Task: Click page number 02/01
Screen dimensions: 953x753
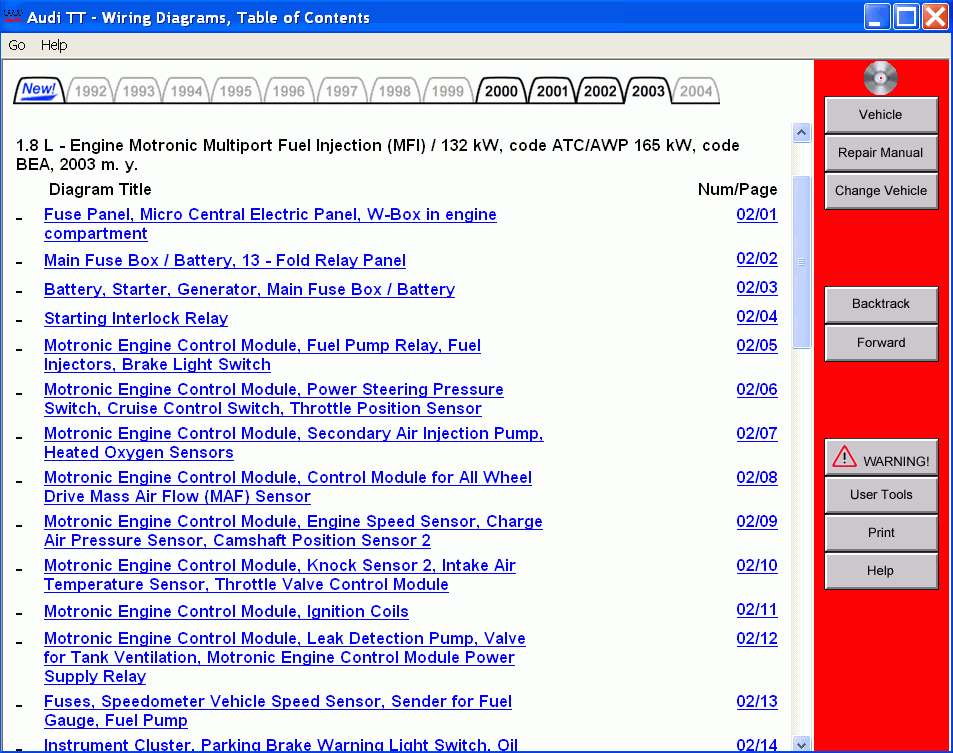Action: (757, 214)
